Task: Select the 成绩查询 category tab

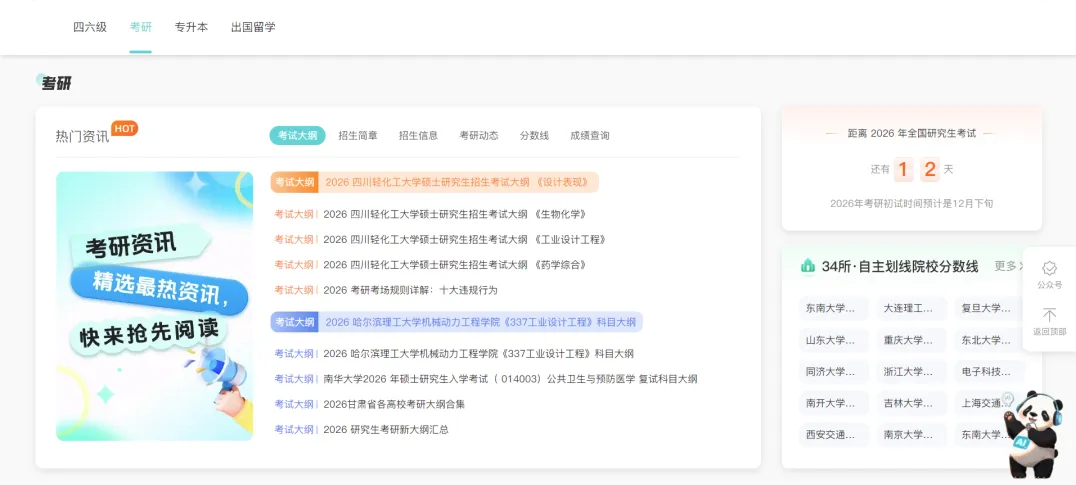Action: pos(589,136)
